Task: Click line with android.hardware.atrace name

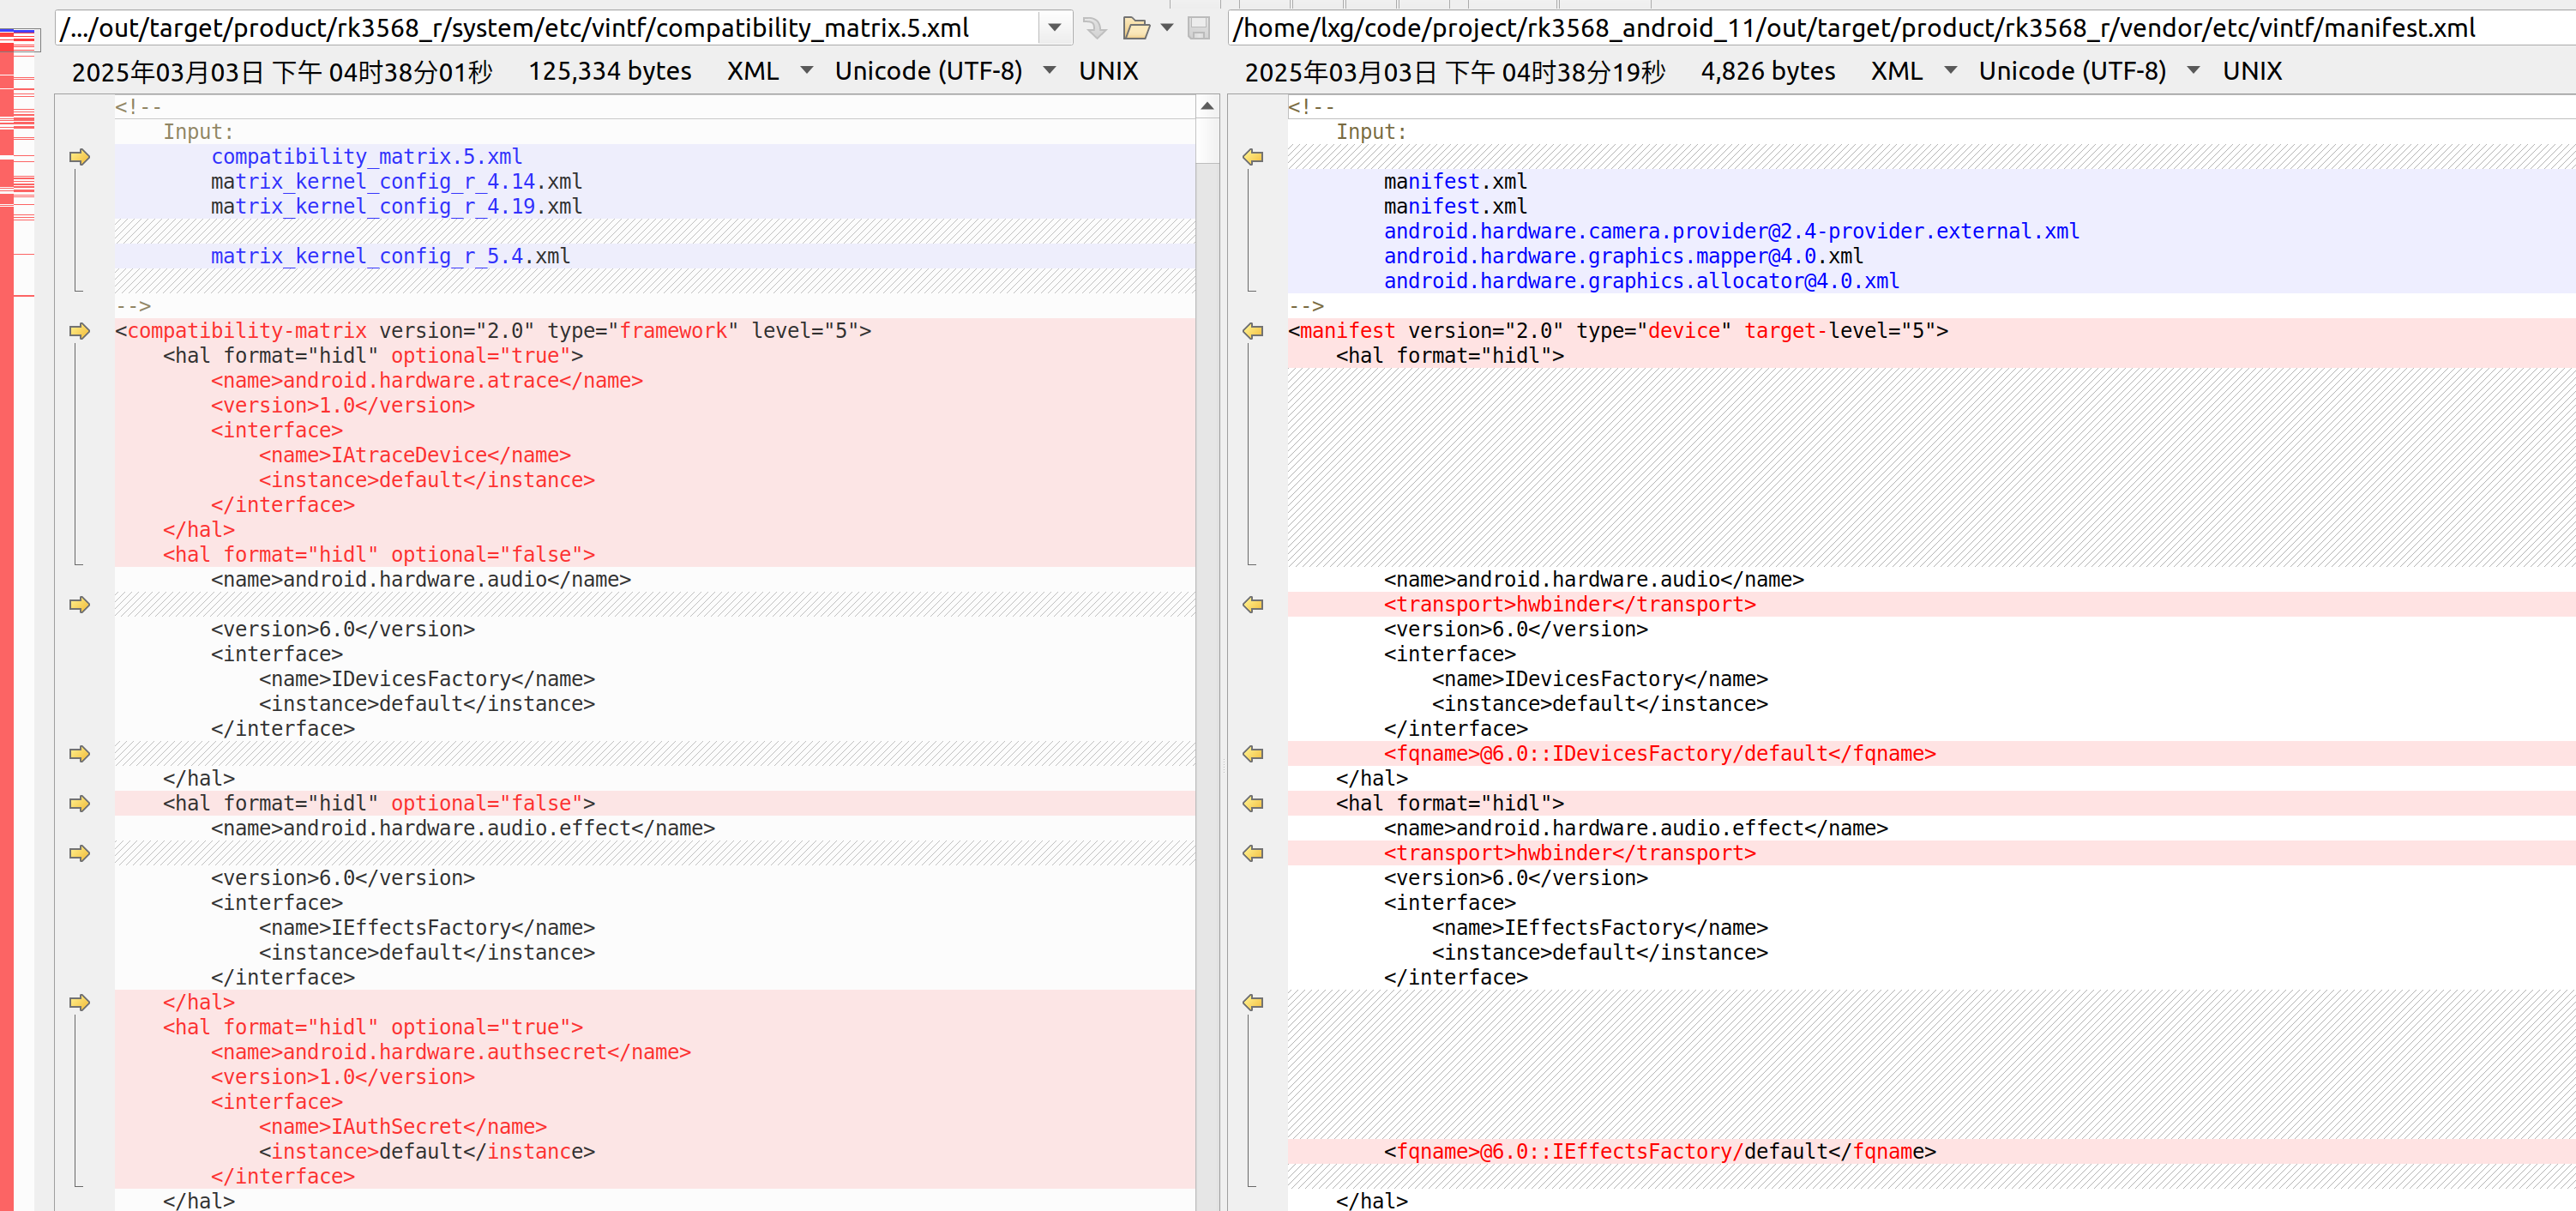Action: click(x=427, y=381)
